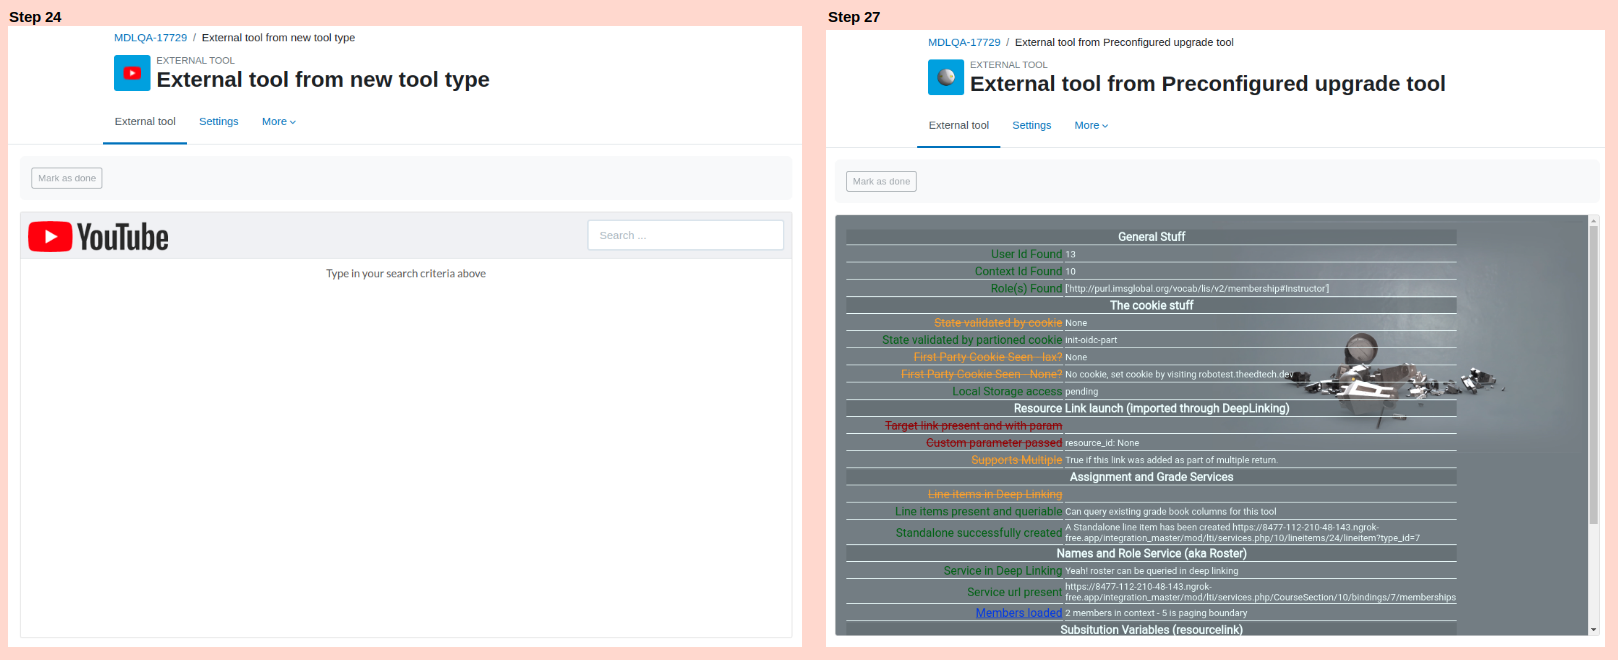Viewport: 1618px width, 660px height.
Task: Focus the YouTube Search field
Action: [686, 235]
